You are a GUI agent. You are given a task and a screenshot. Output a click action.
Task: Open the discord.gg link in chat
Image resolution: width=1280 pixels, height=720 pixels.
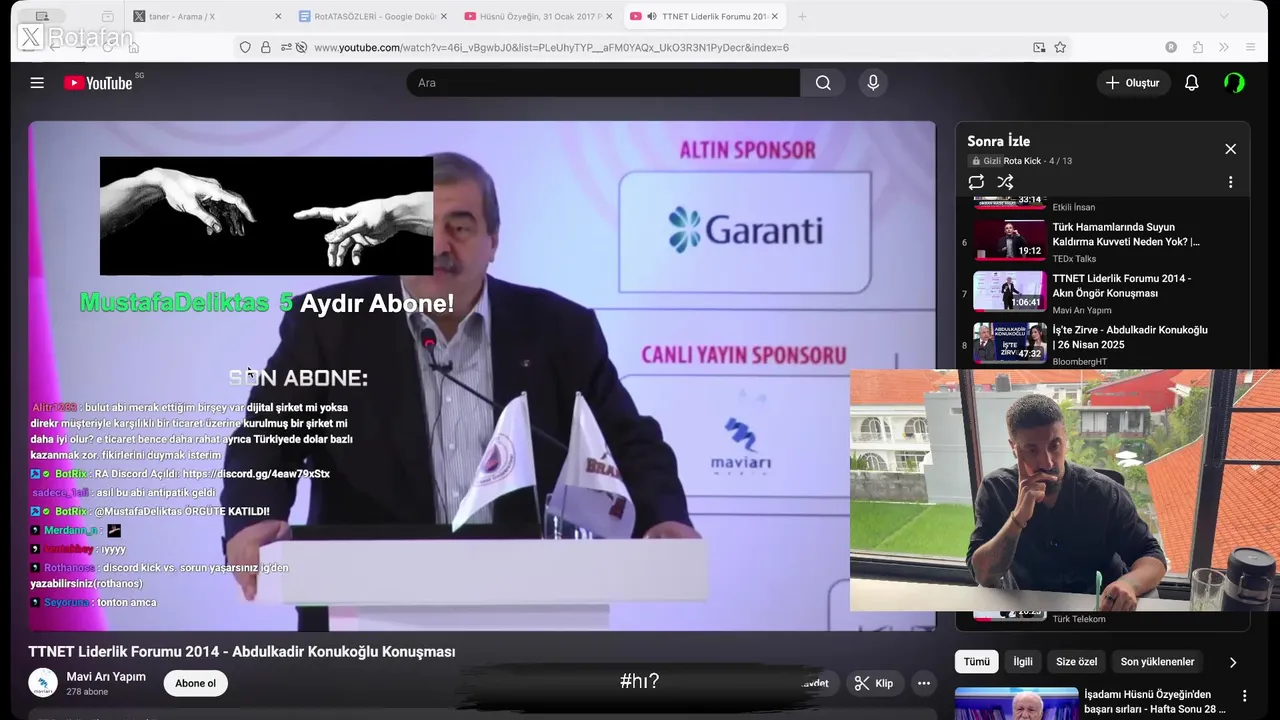coord(256,474)
